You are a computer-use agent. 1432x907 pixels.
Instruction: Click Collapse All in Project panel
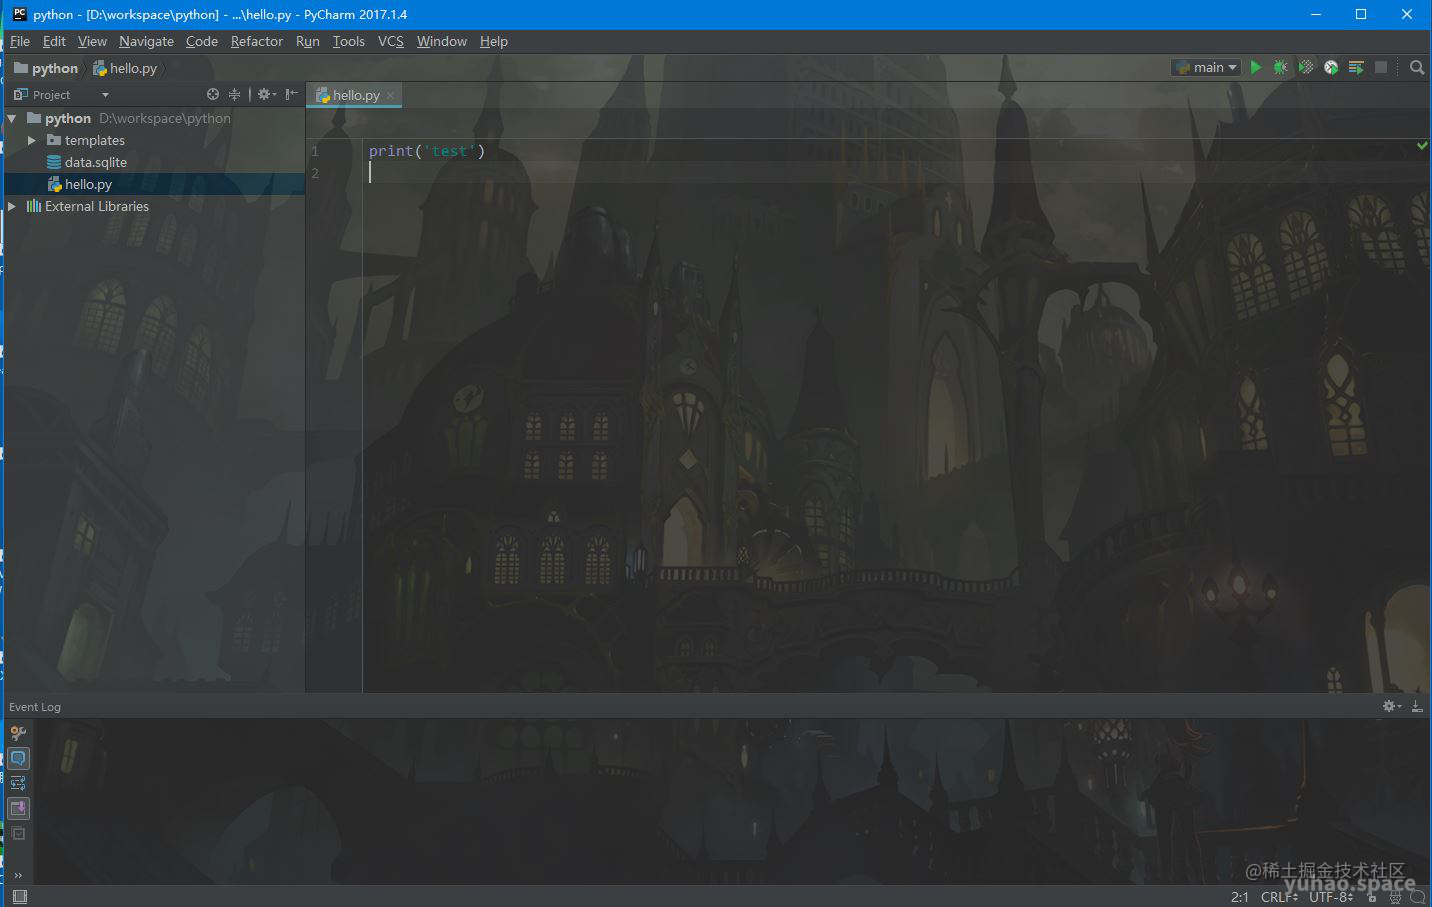pos(234,94)
